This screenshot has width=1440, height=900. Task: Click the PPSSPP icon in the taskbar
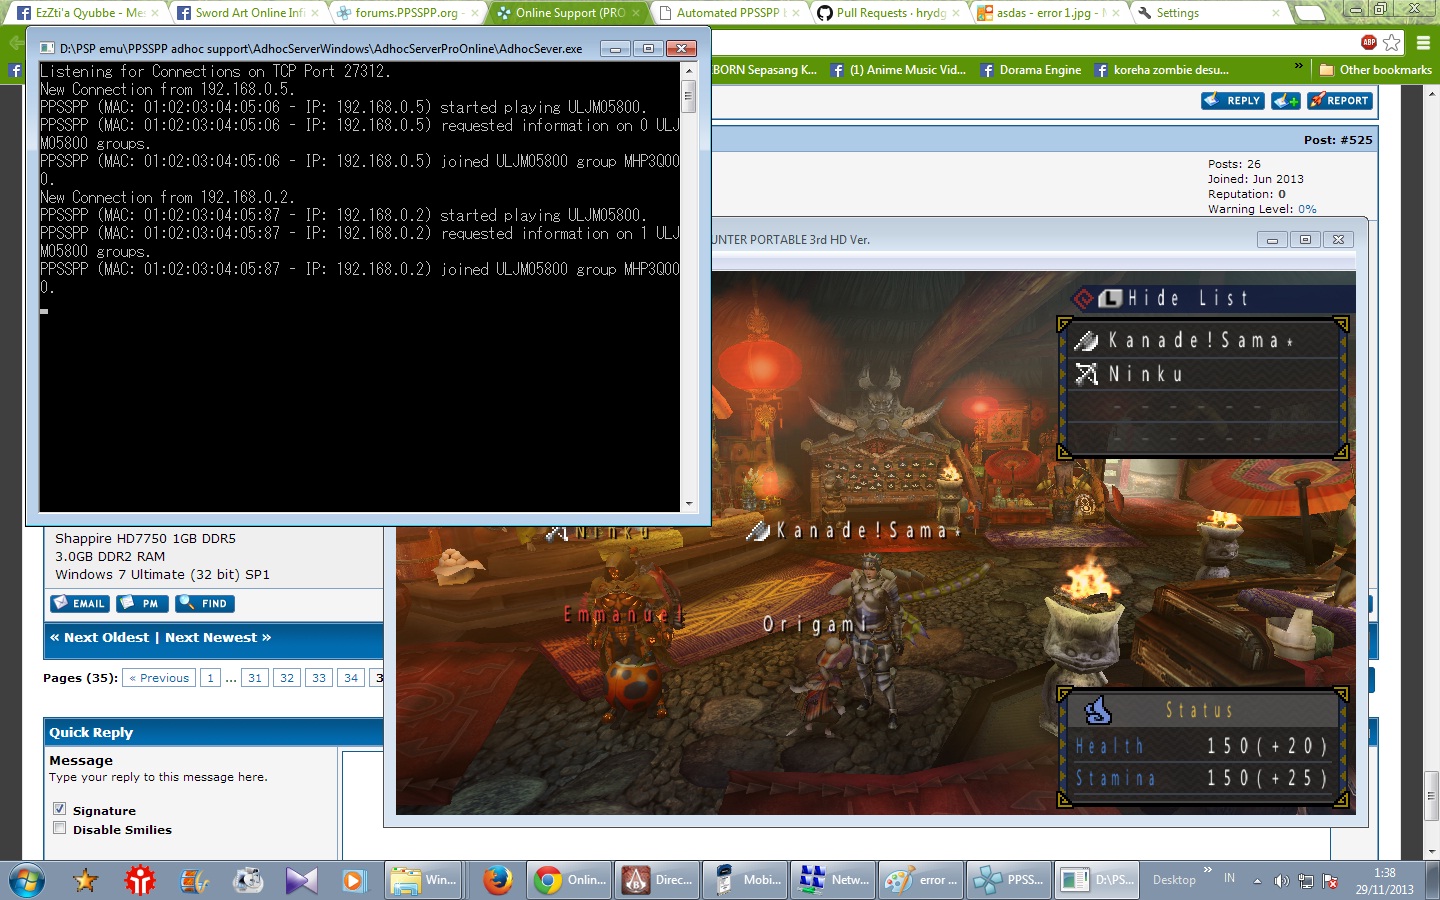[x=1010, y=880]
